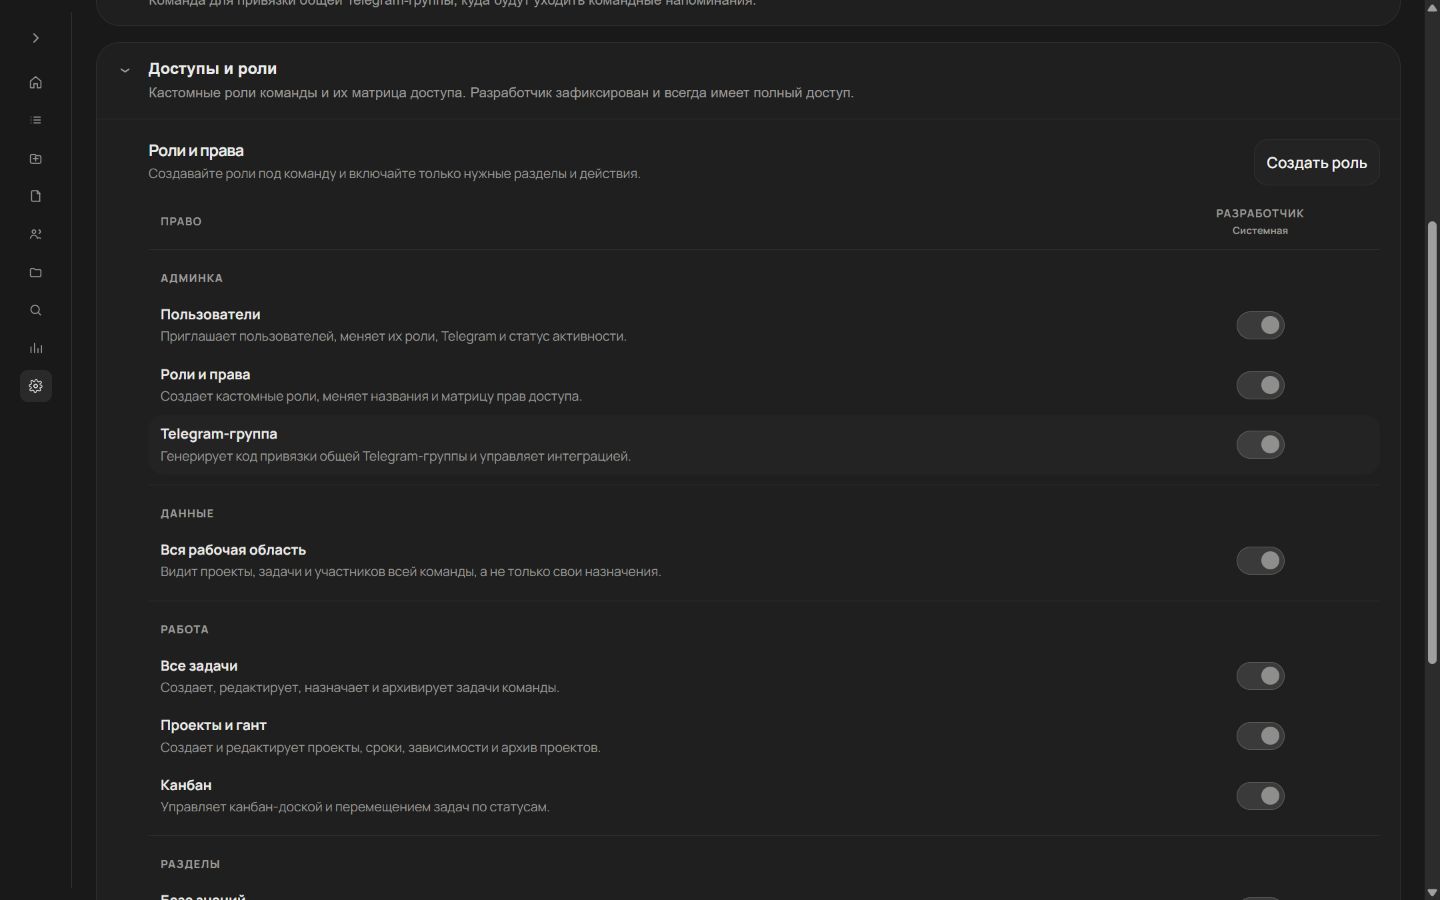The image size is (1440, 900).
Task: Click the page's vertical scrollbar thumb
Action: click(x=1432, y=442)
